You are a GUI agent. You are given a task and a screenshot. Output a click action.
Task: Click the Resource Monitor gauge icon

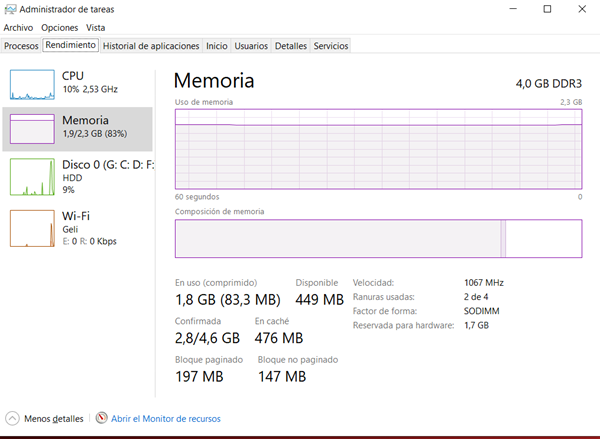101,418
